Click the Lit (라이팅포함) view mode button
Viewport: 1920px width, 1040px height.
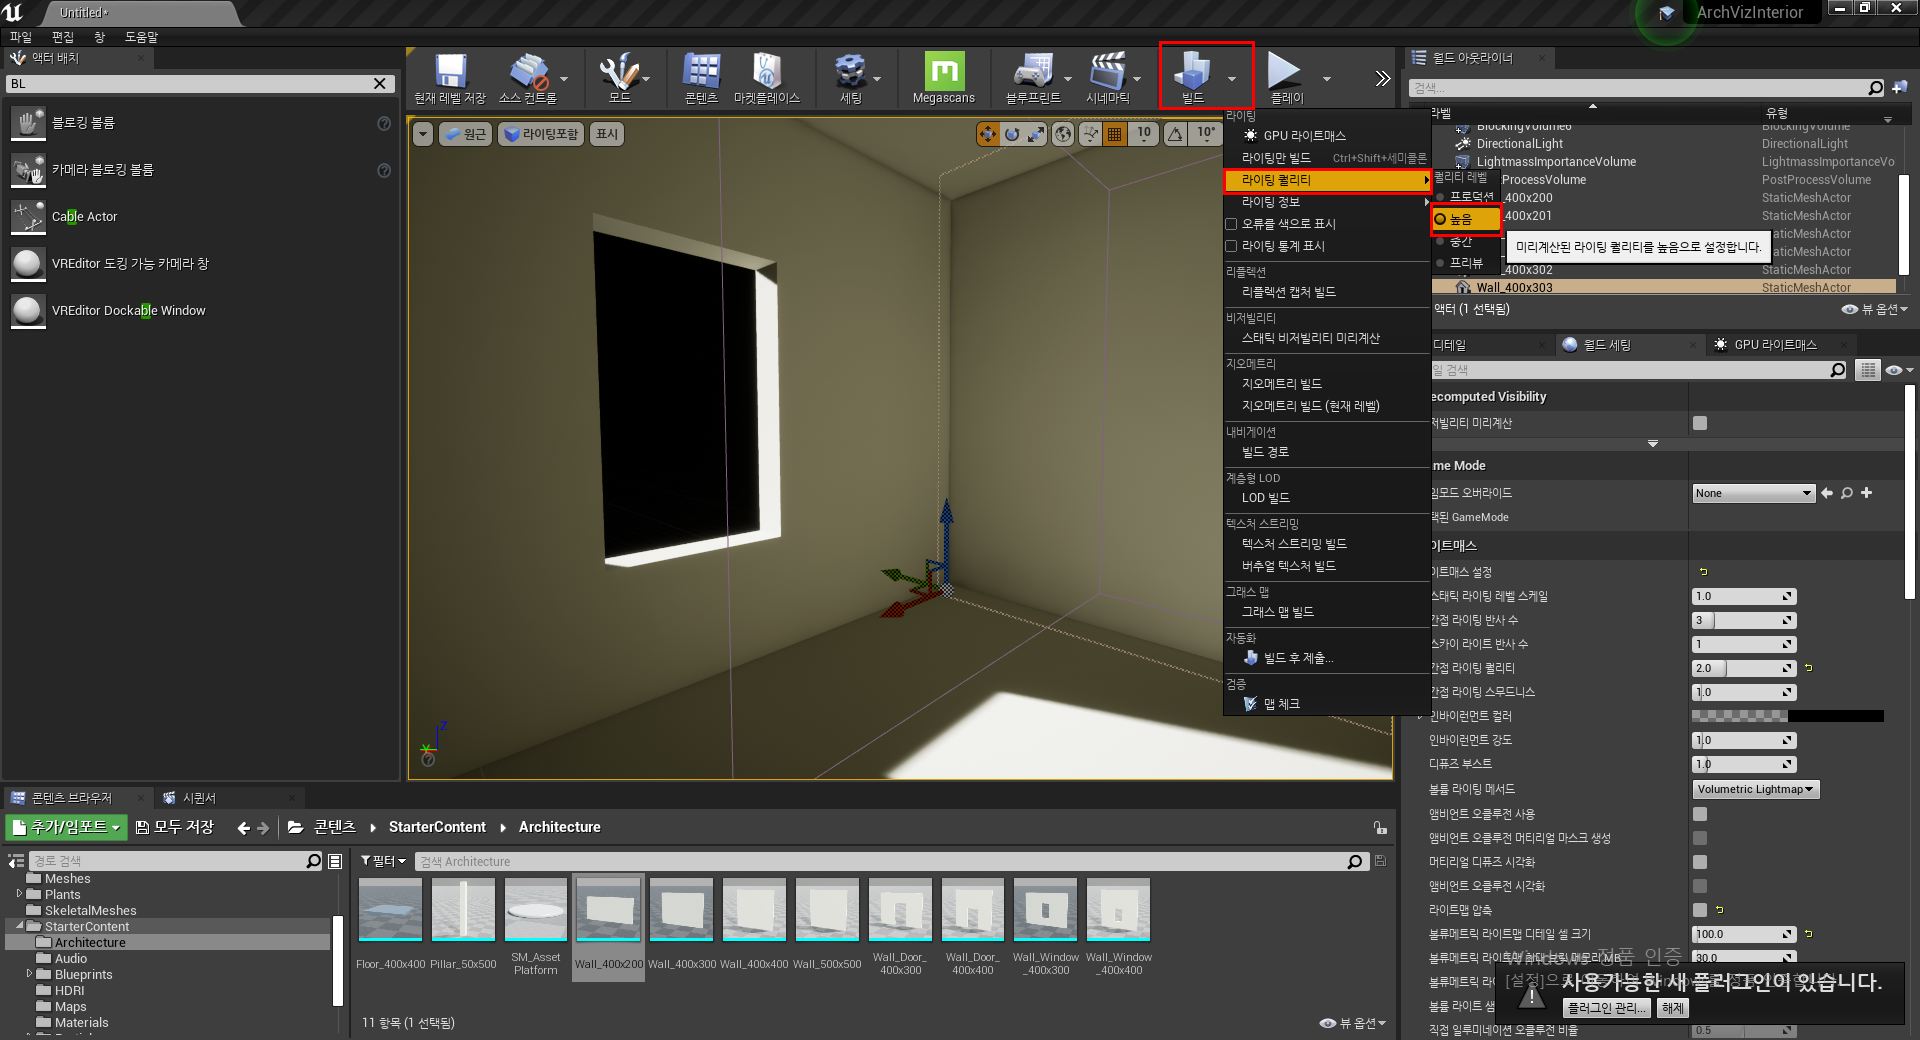click(541, 134)
